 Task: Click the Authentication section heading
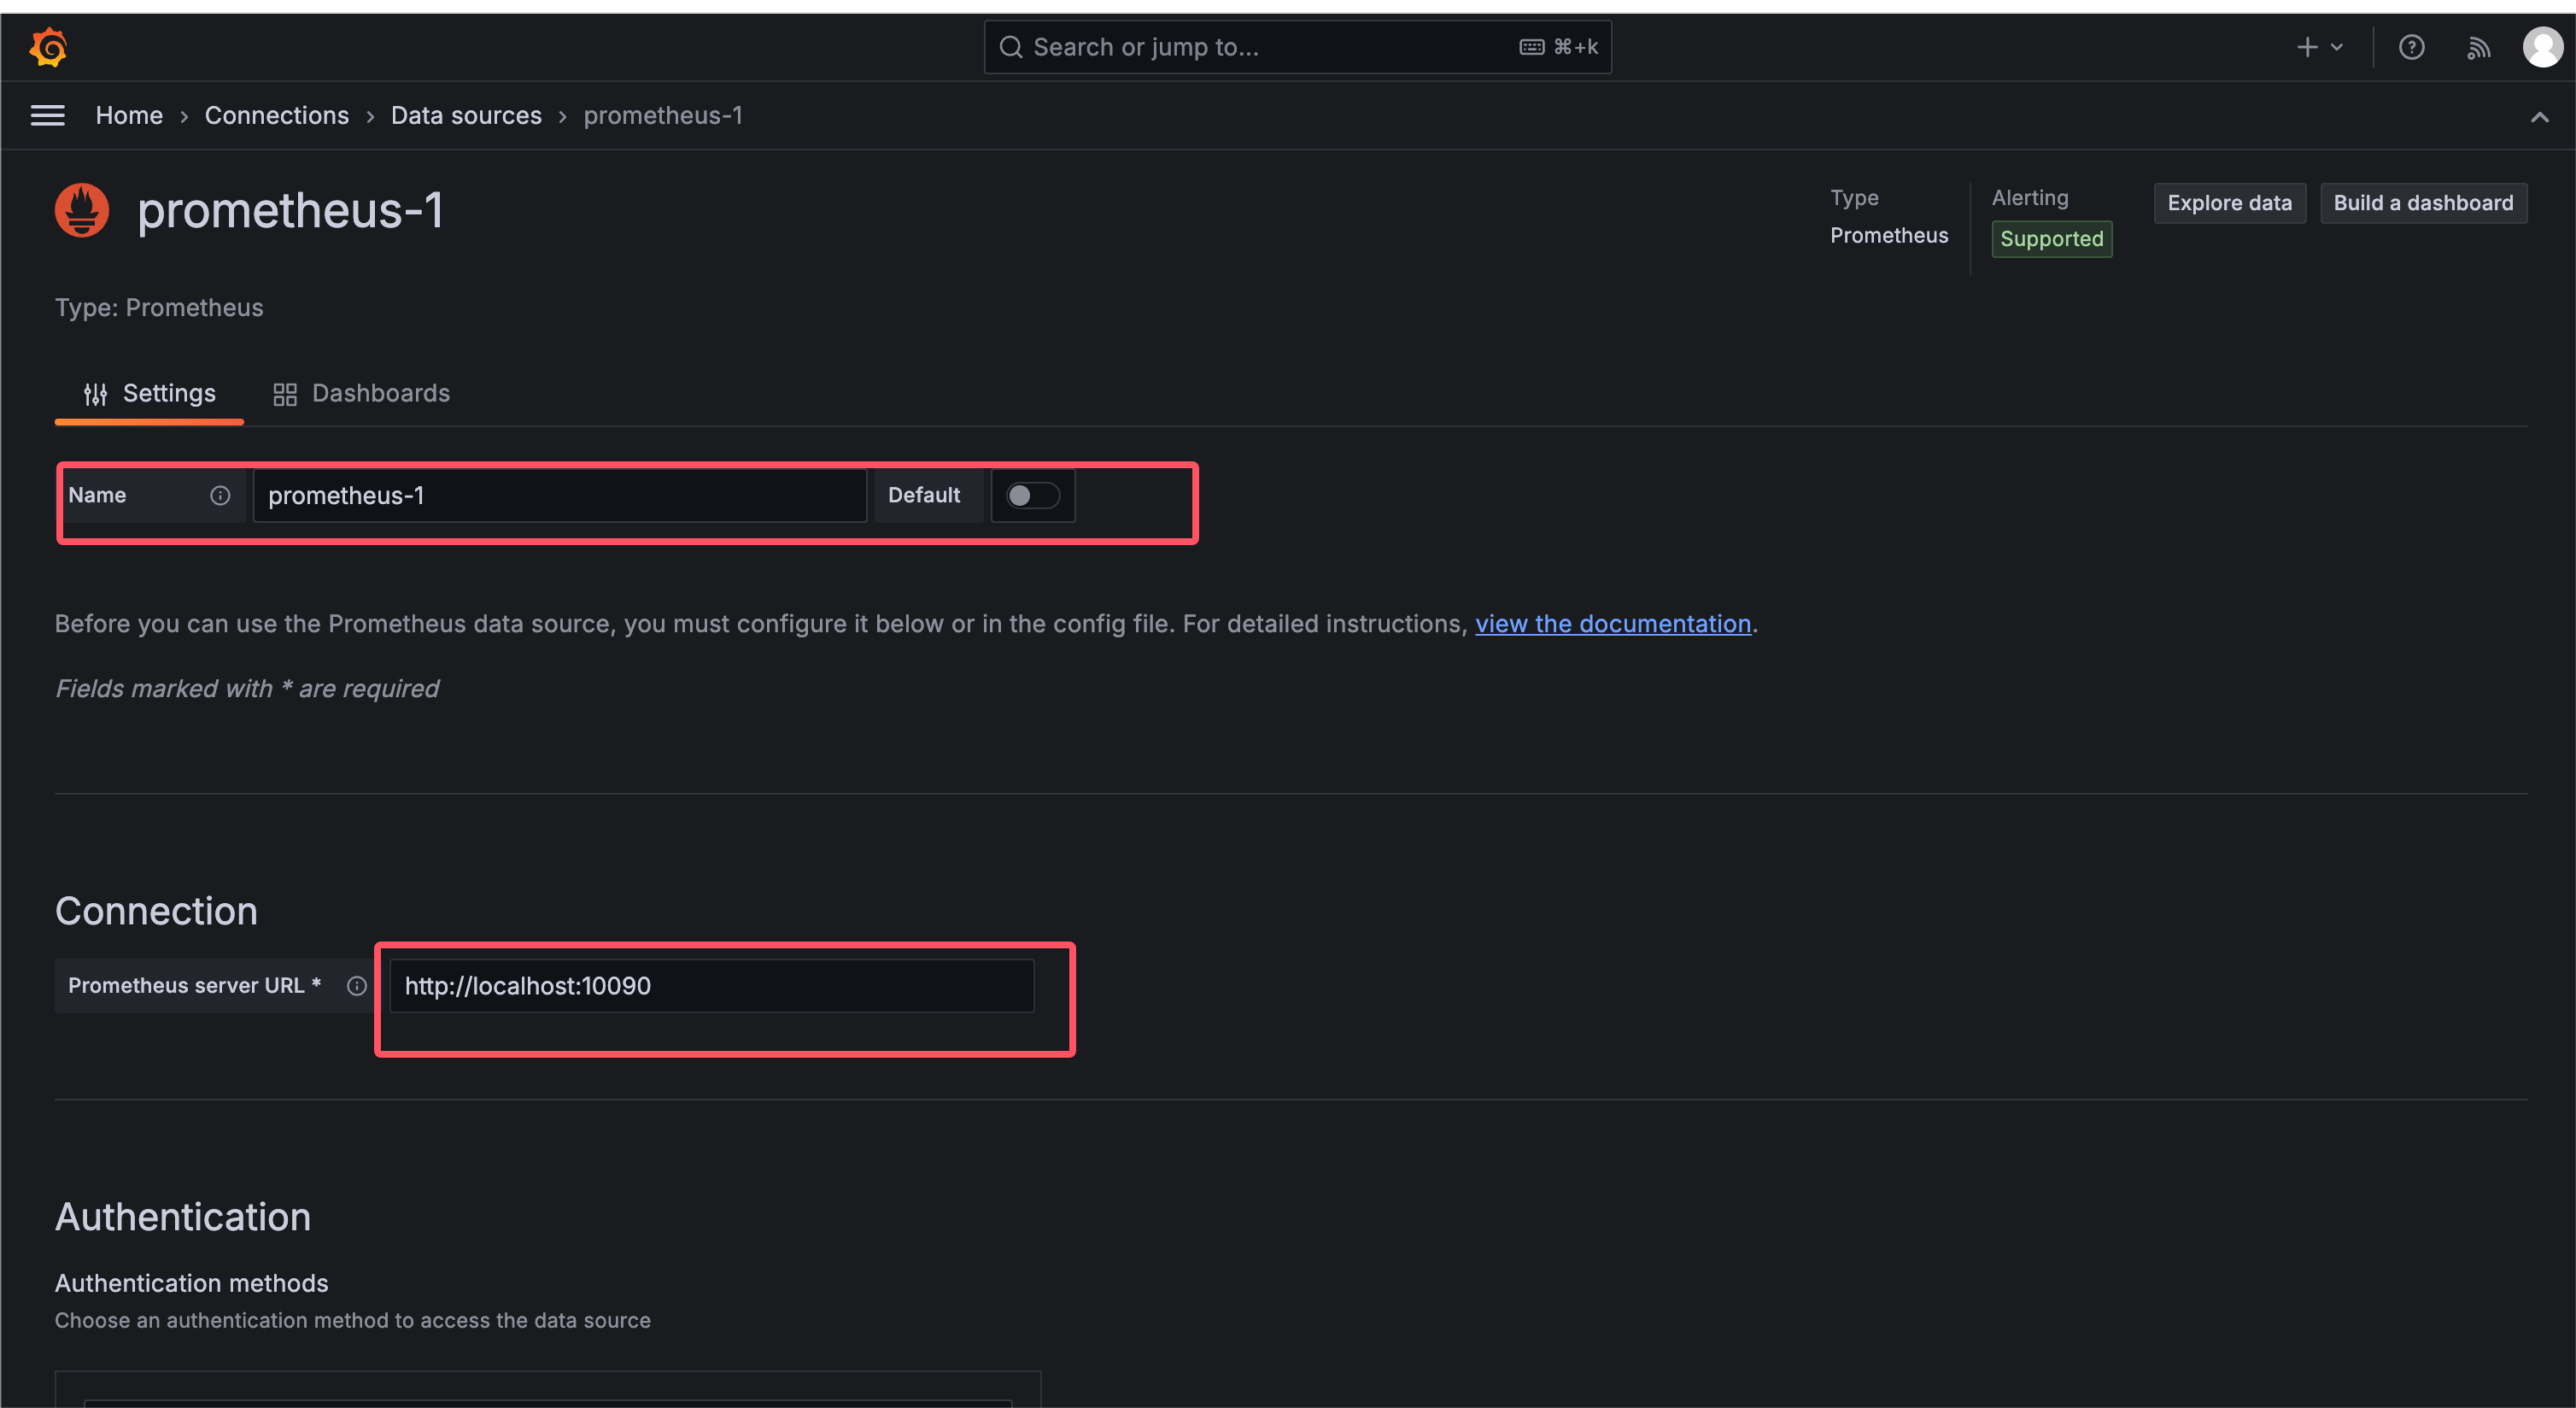(183, 1217)
